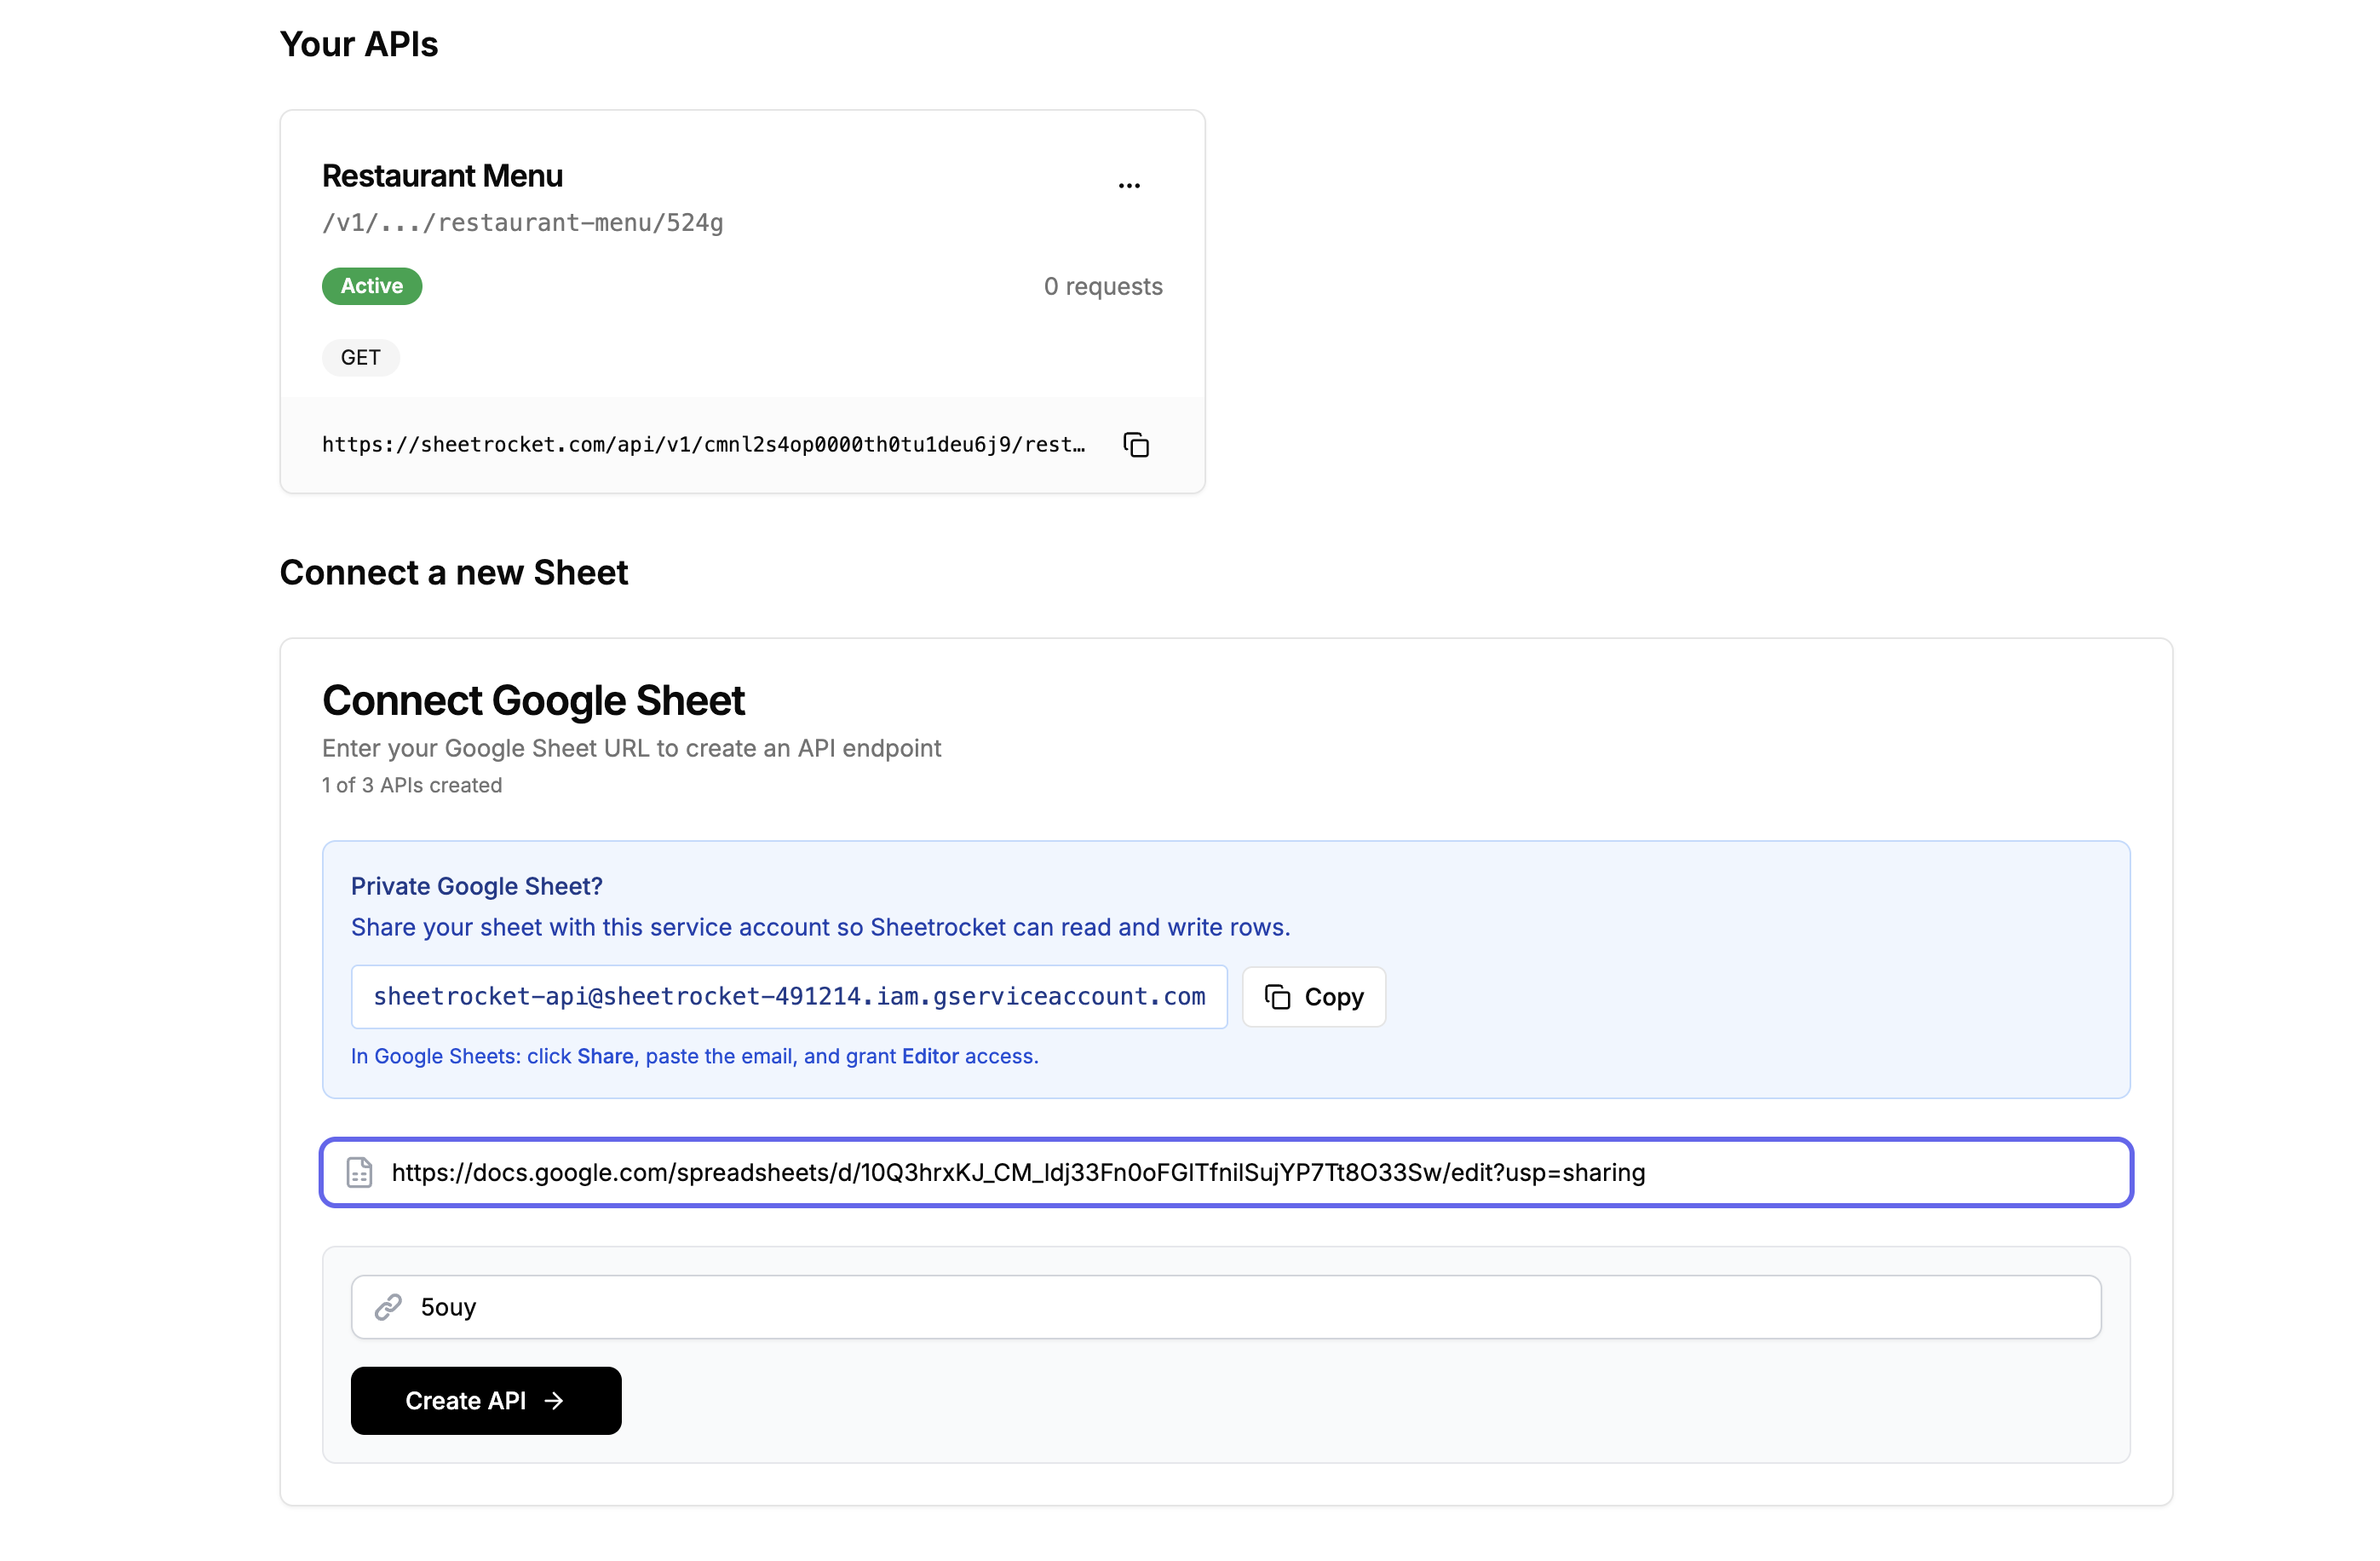
Task: Open the Restaurant Menu API title
Action: (x=442, y=176)
